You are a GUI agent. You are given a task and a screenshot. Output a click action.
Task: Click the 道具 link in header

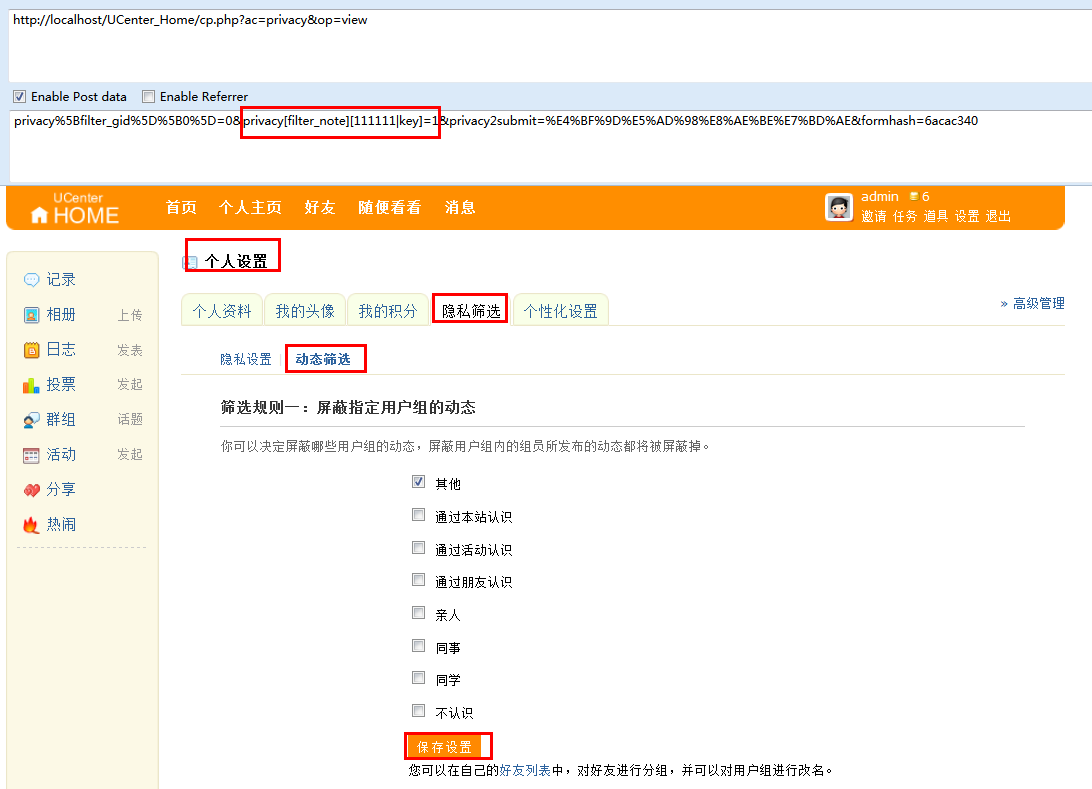[936, 217]
